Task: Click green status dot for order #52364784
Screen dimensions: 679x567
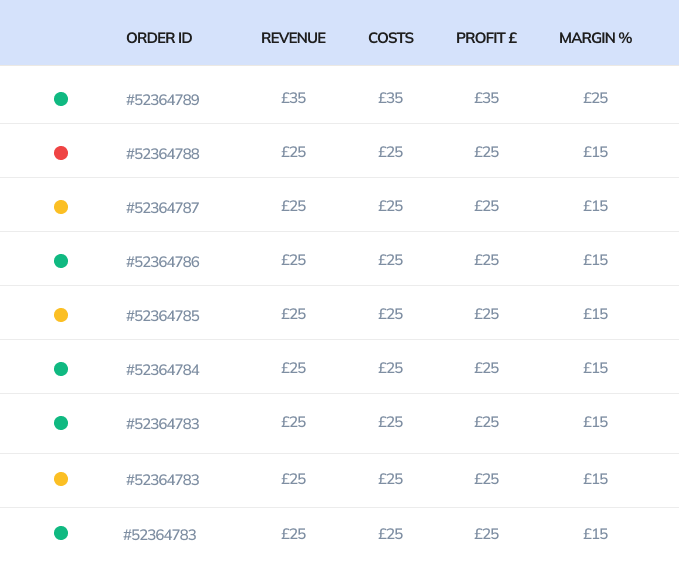Action: coord(61,369)
